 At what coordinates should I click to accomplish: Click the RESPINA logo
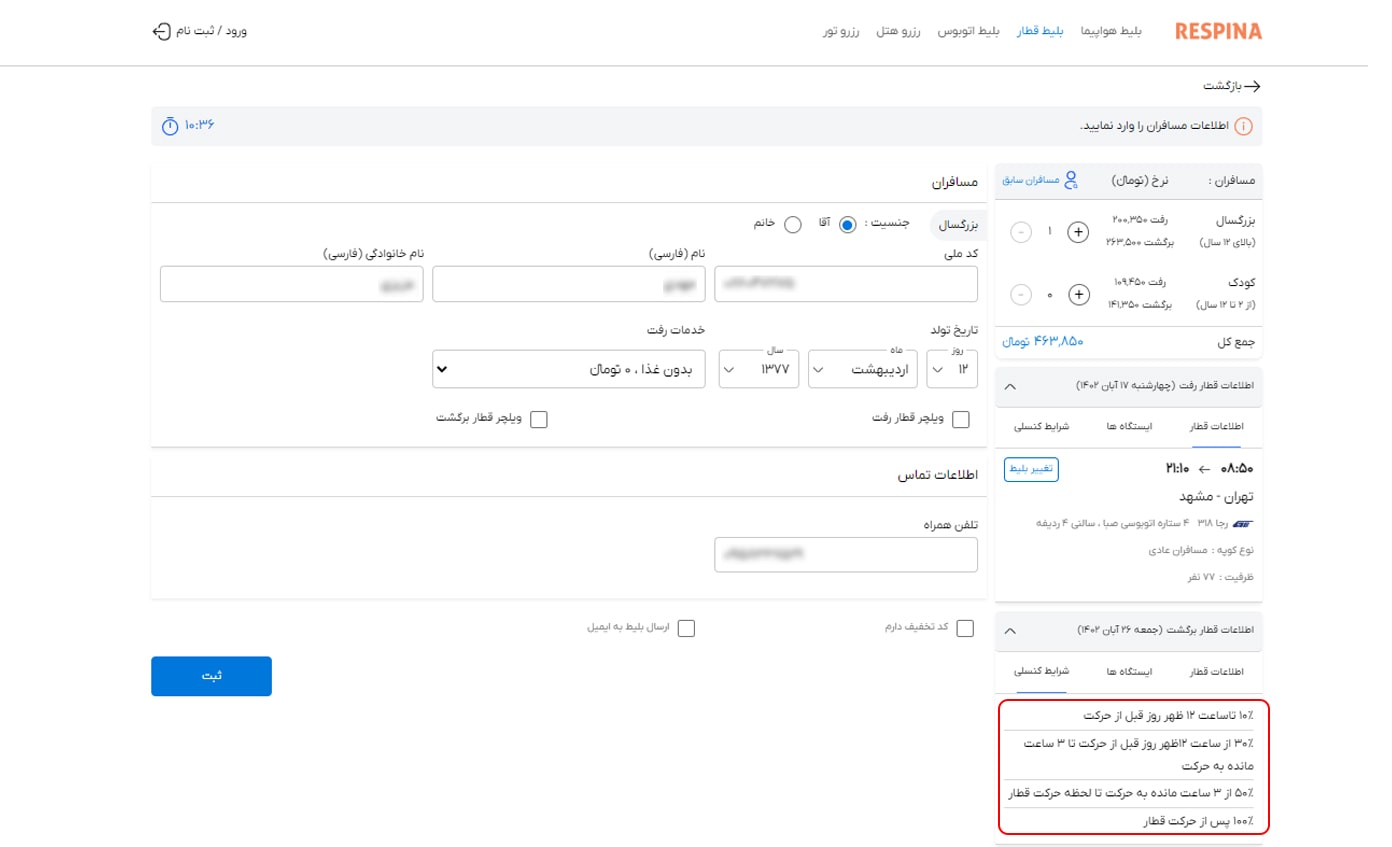(1218, 31)
